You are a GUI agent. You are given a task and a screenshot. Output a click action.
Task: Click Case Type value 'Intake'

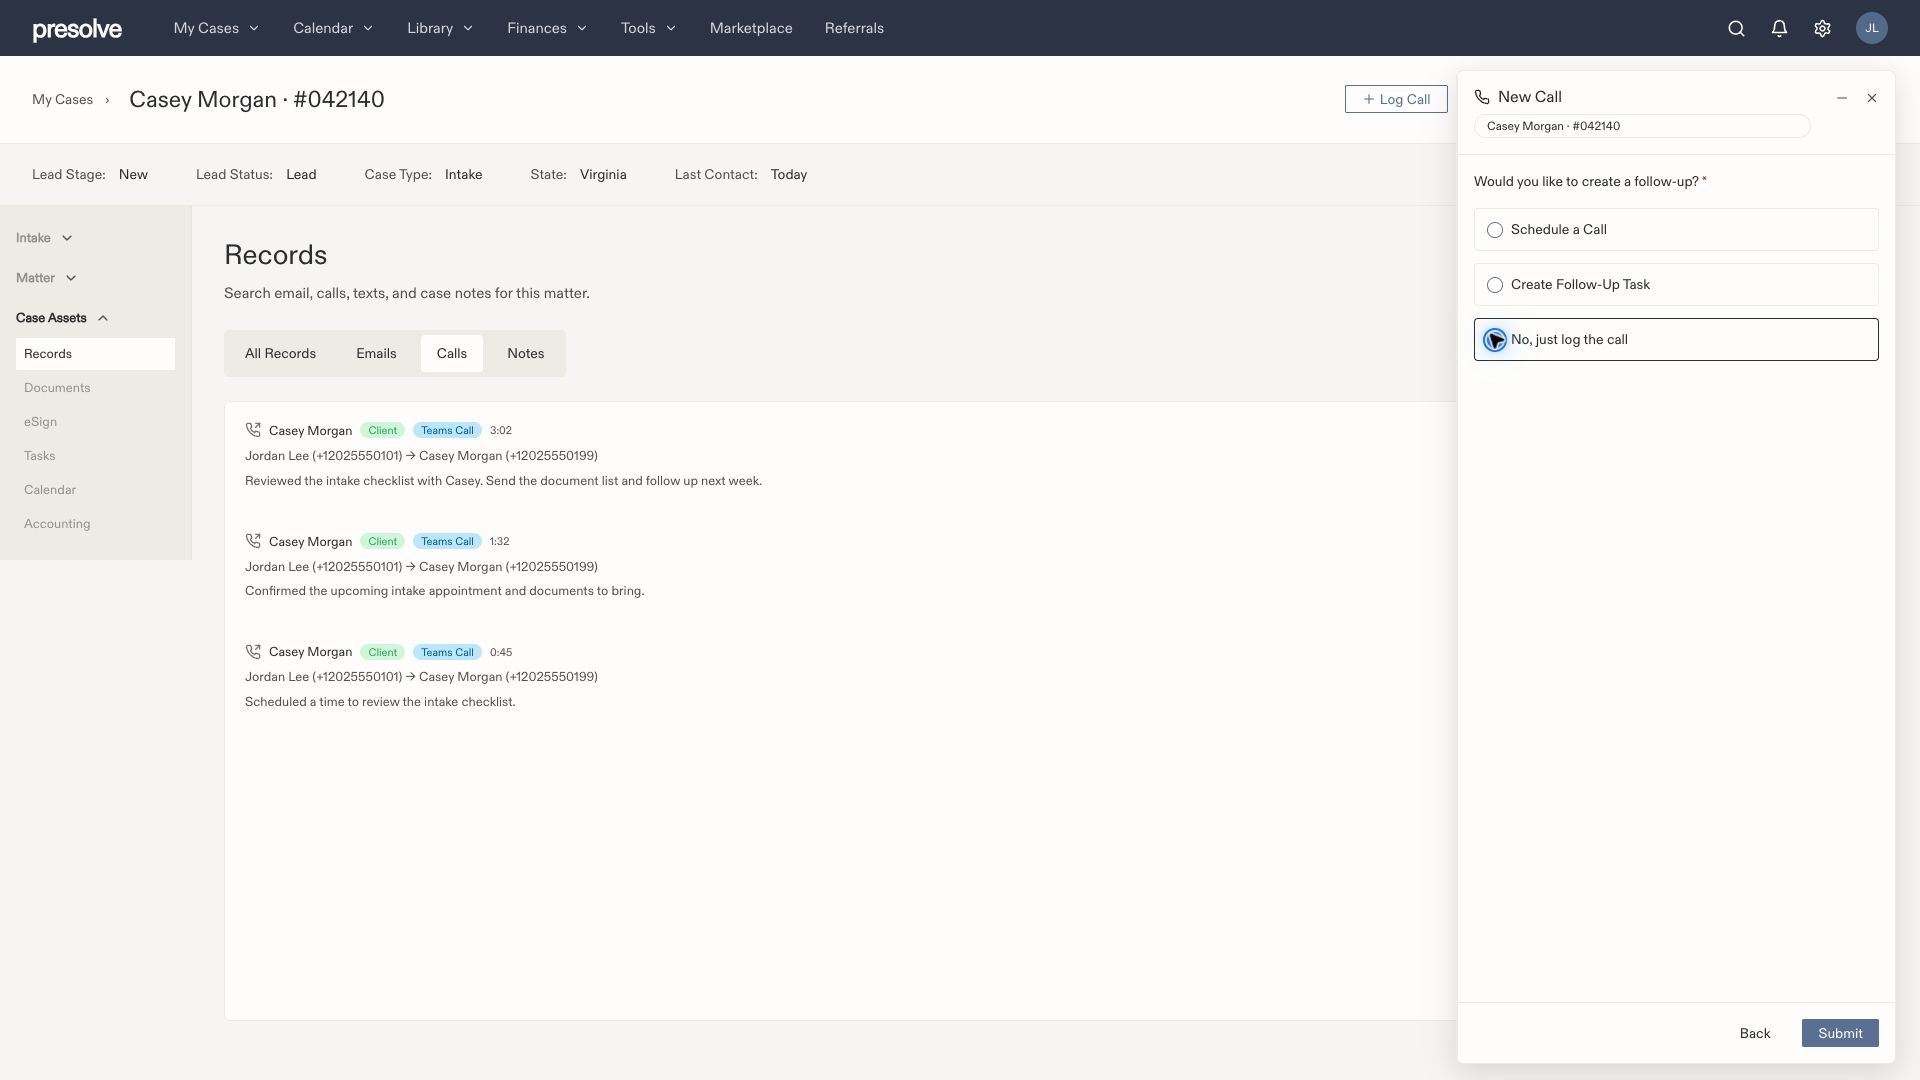(x=463, y=174)
